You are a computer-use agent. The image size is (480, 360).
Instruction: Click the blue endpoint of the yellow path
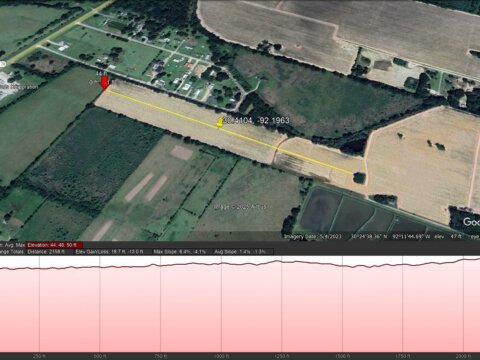click(x=355, y=174)
